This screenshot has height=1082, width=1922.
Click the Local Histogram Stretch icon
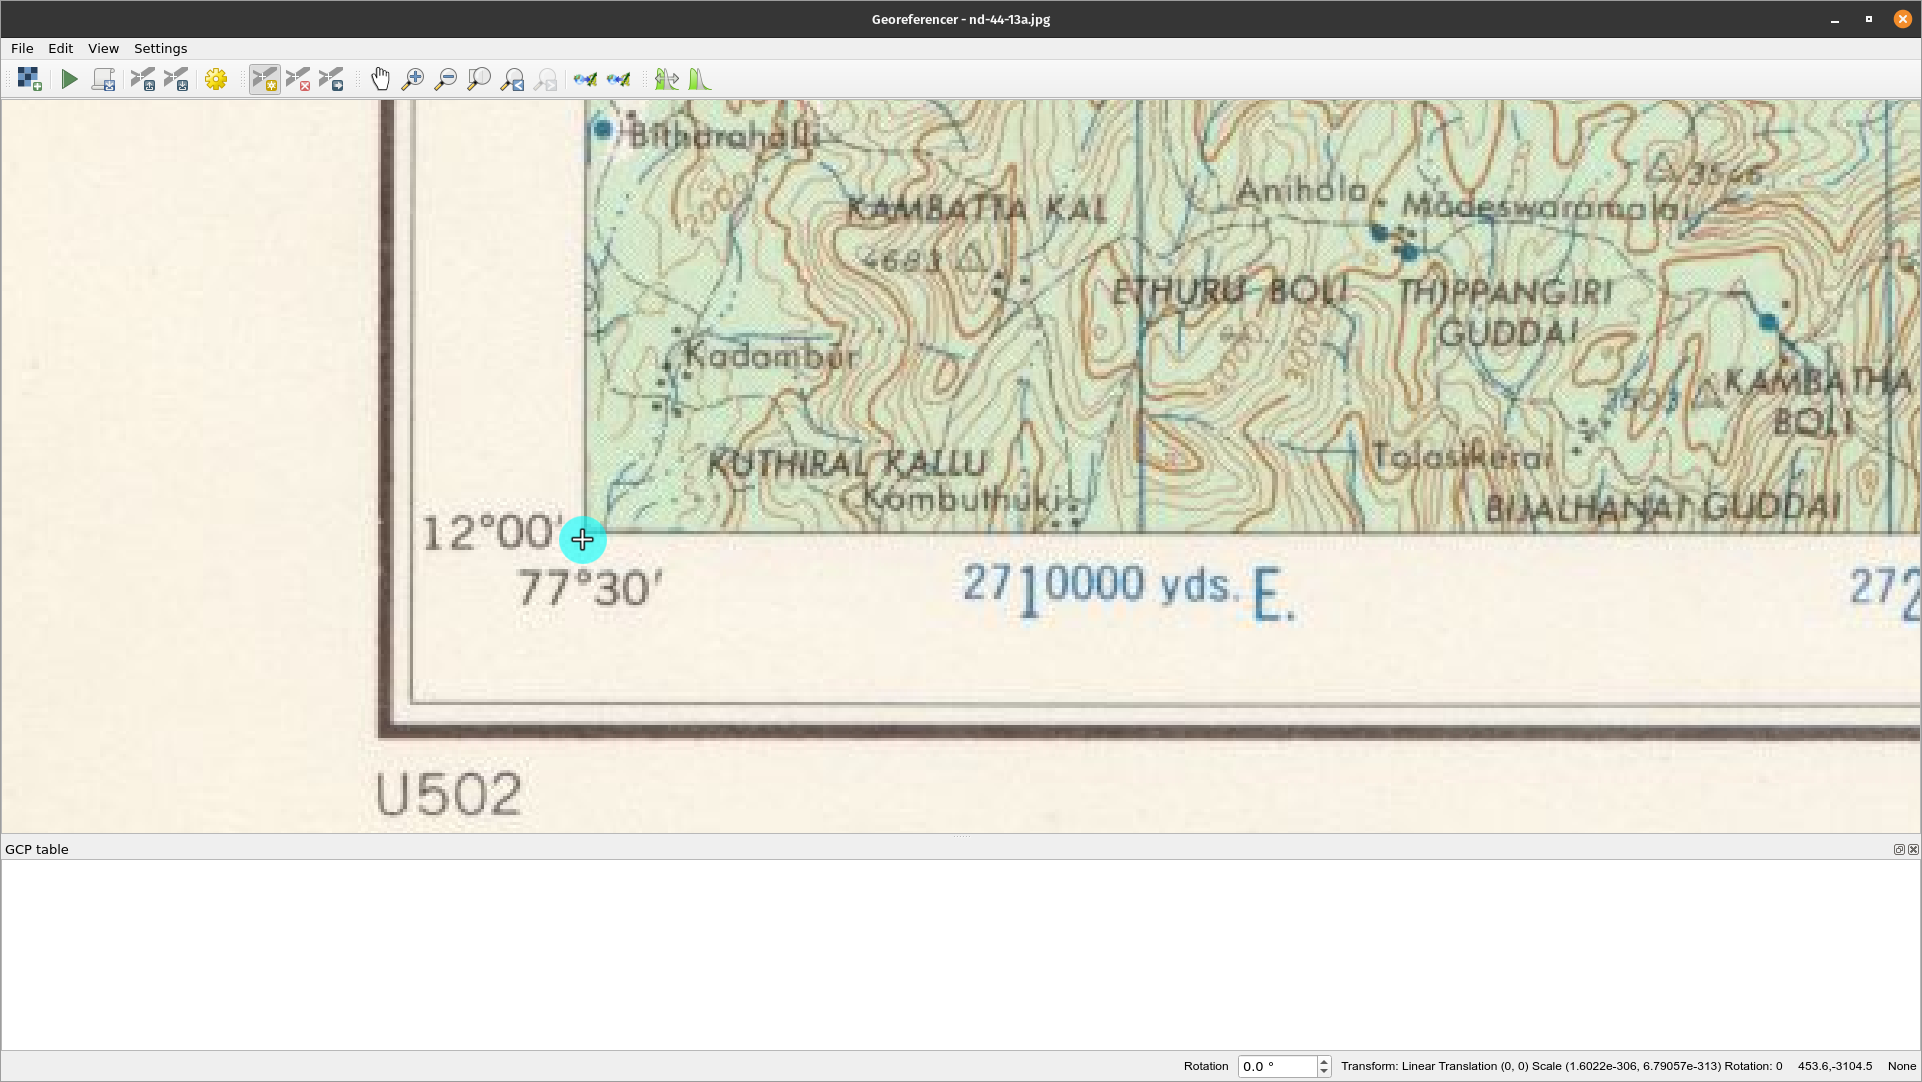click(x=700, y=79)
